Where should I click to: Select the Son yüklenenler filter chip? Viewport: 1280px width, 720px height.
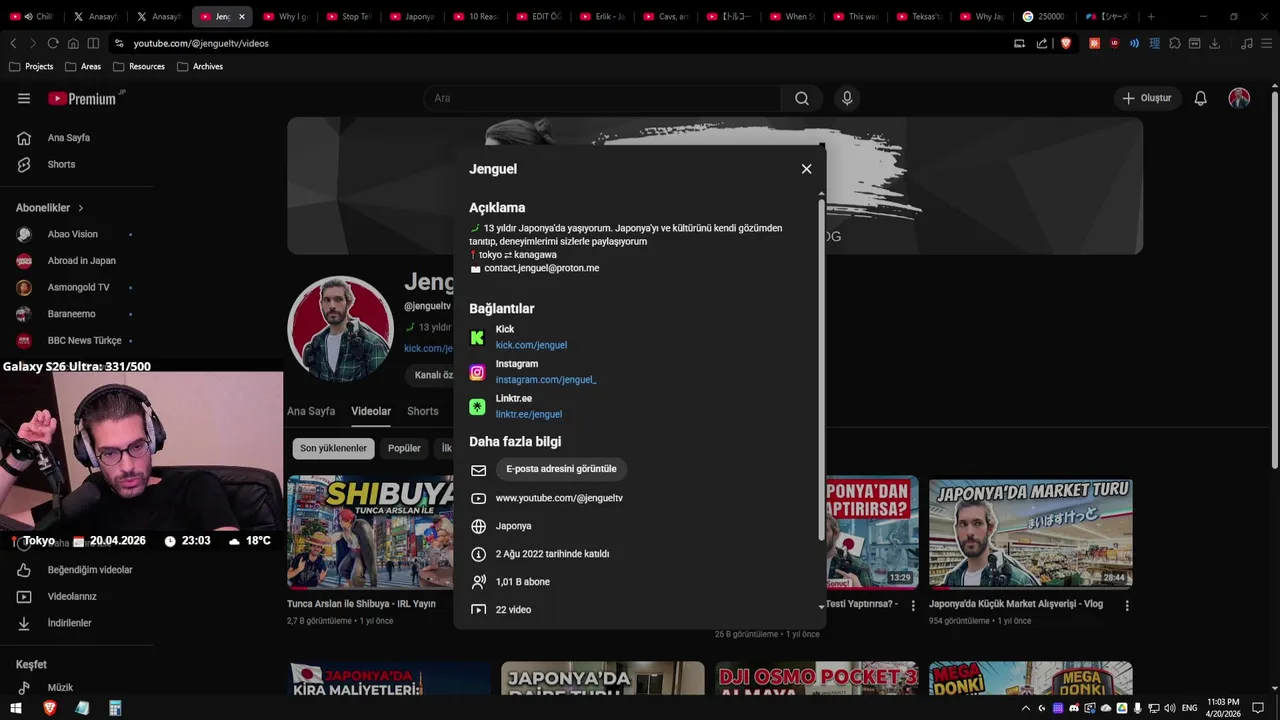coord(333,448)
